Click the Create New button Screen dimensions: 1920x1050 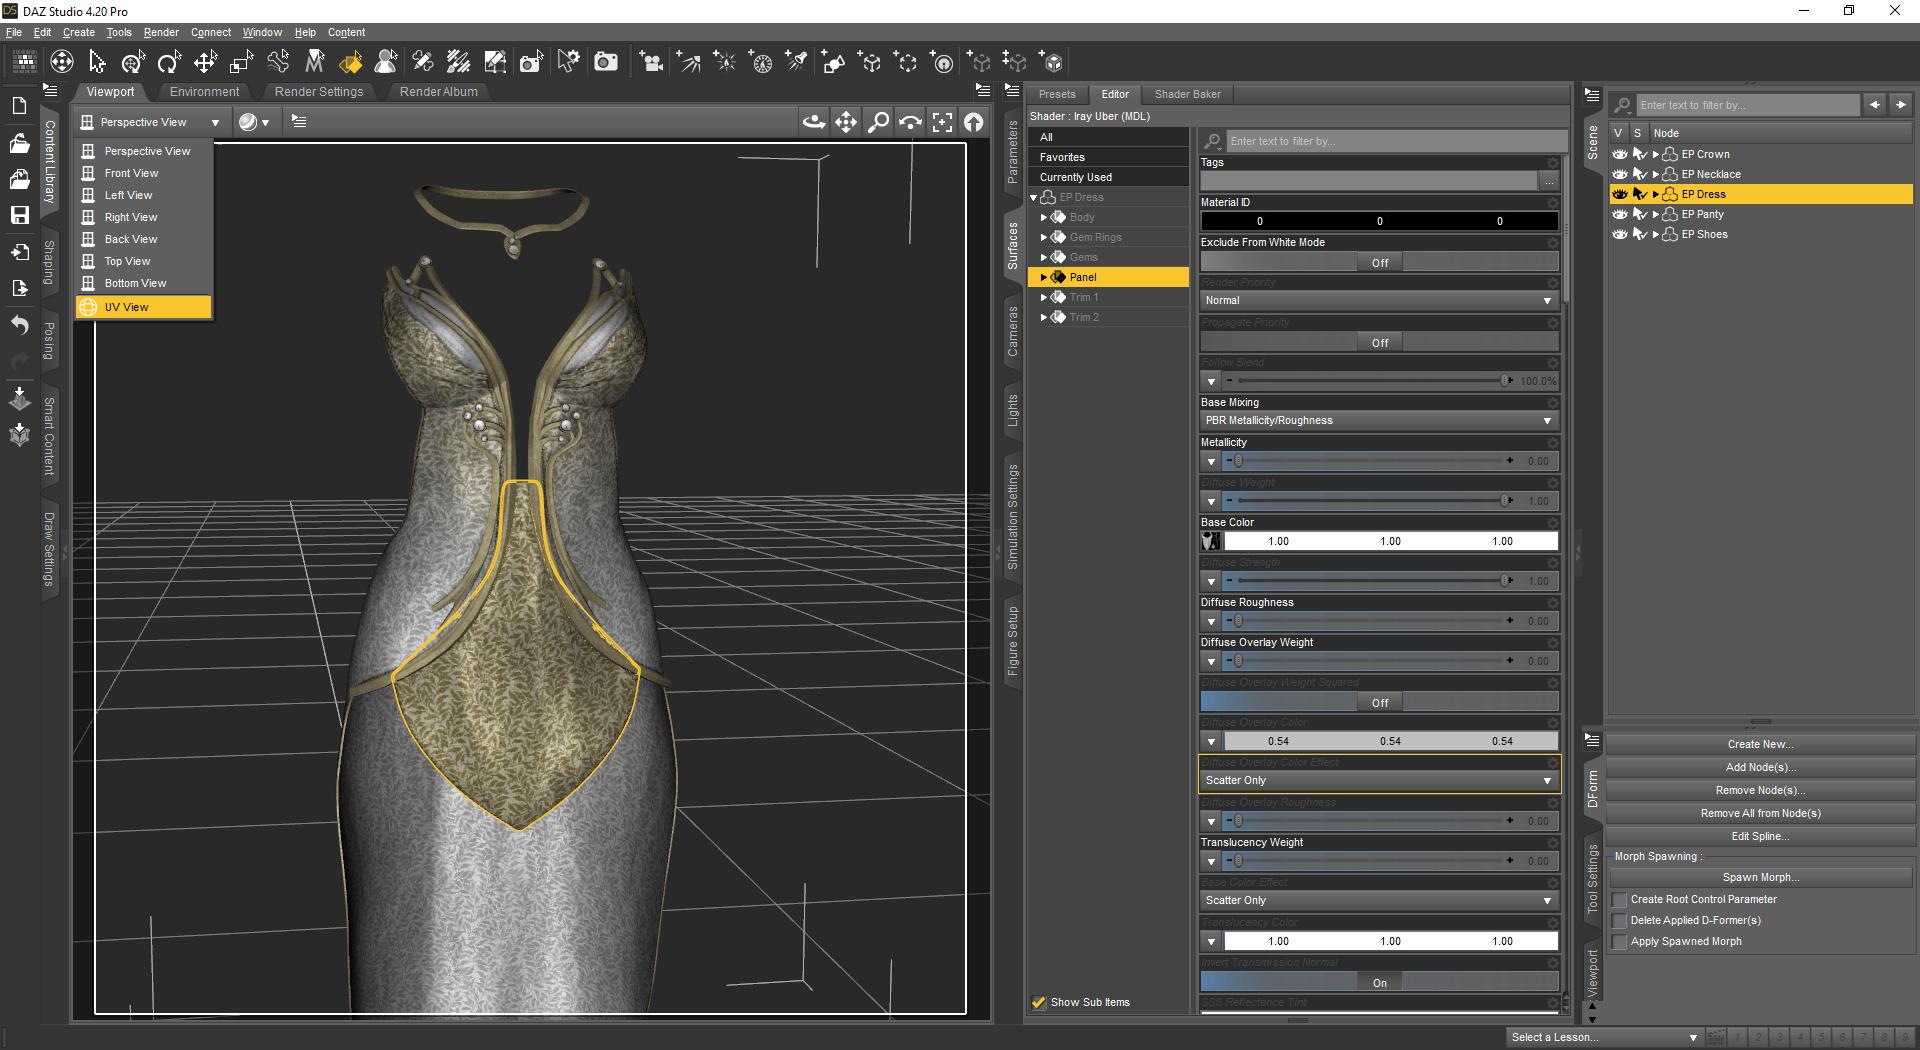(1760, 744)
